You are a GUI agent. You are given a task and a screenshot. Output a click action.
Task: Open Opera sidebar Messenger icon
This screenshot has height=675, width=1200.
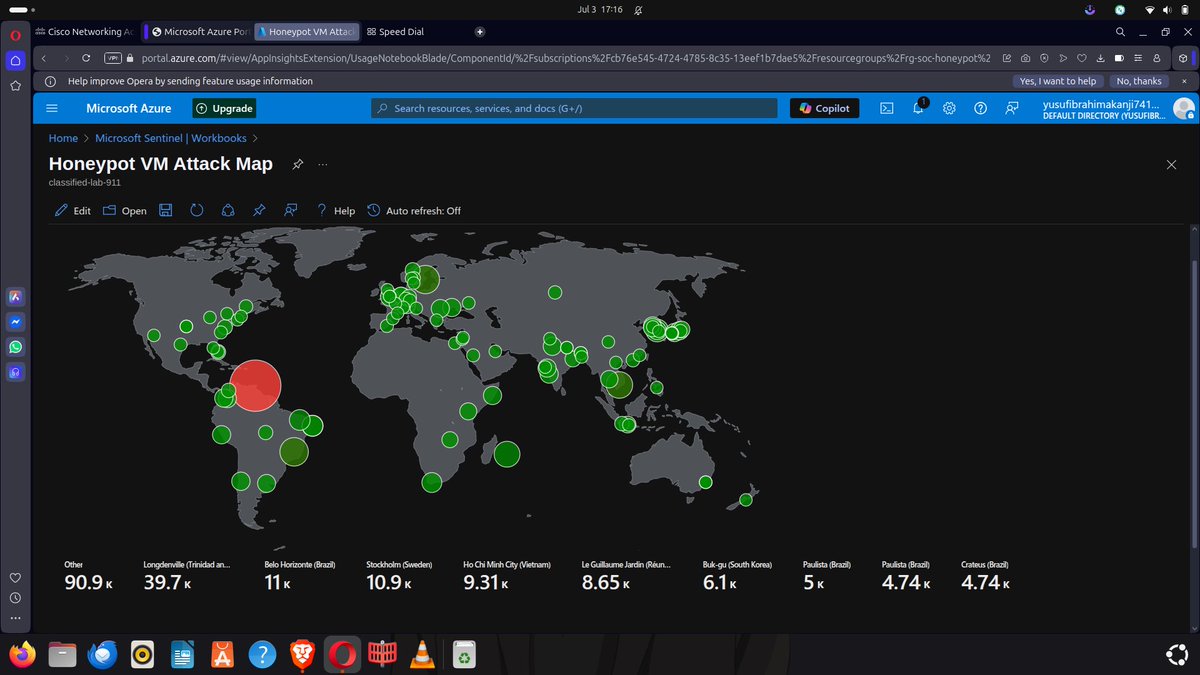point(16,322)
